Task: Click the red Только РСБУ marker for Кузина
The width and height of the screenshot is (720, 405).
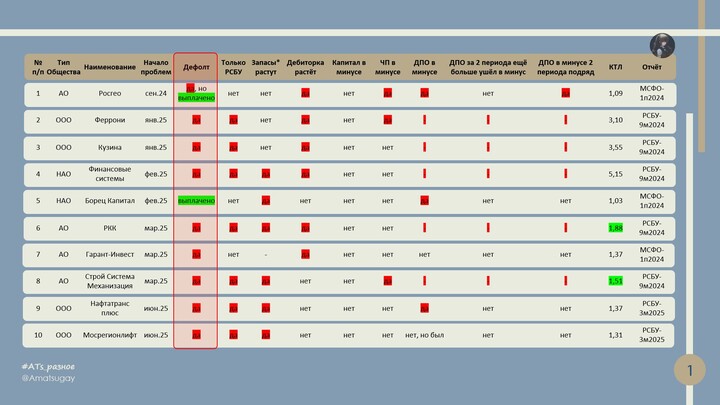Action: [233, 147]
